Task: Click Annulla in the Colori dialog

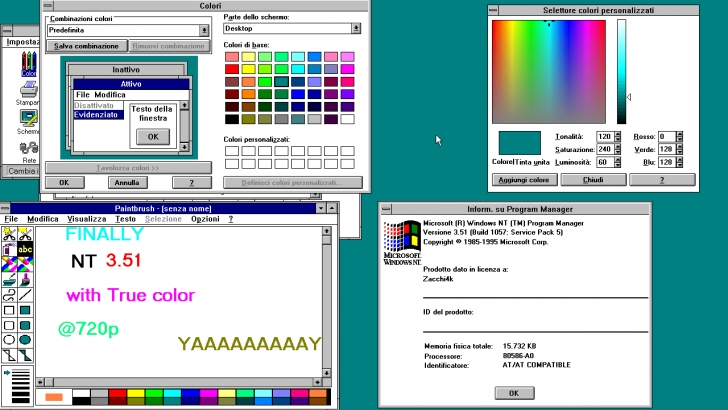Action: pyautogui.click(x=127, y=182)
